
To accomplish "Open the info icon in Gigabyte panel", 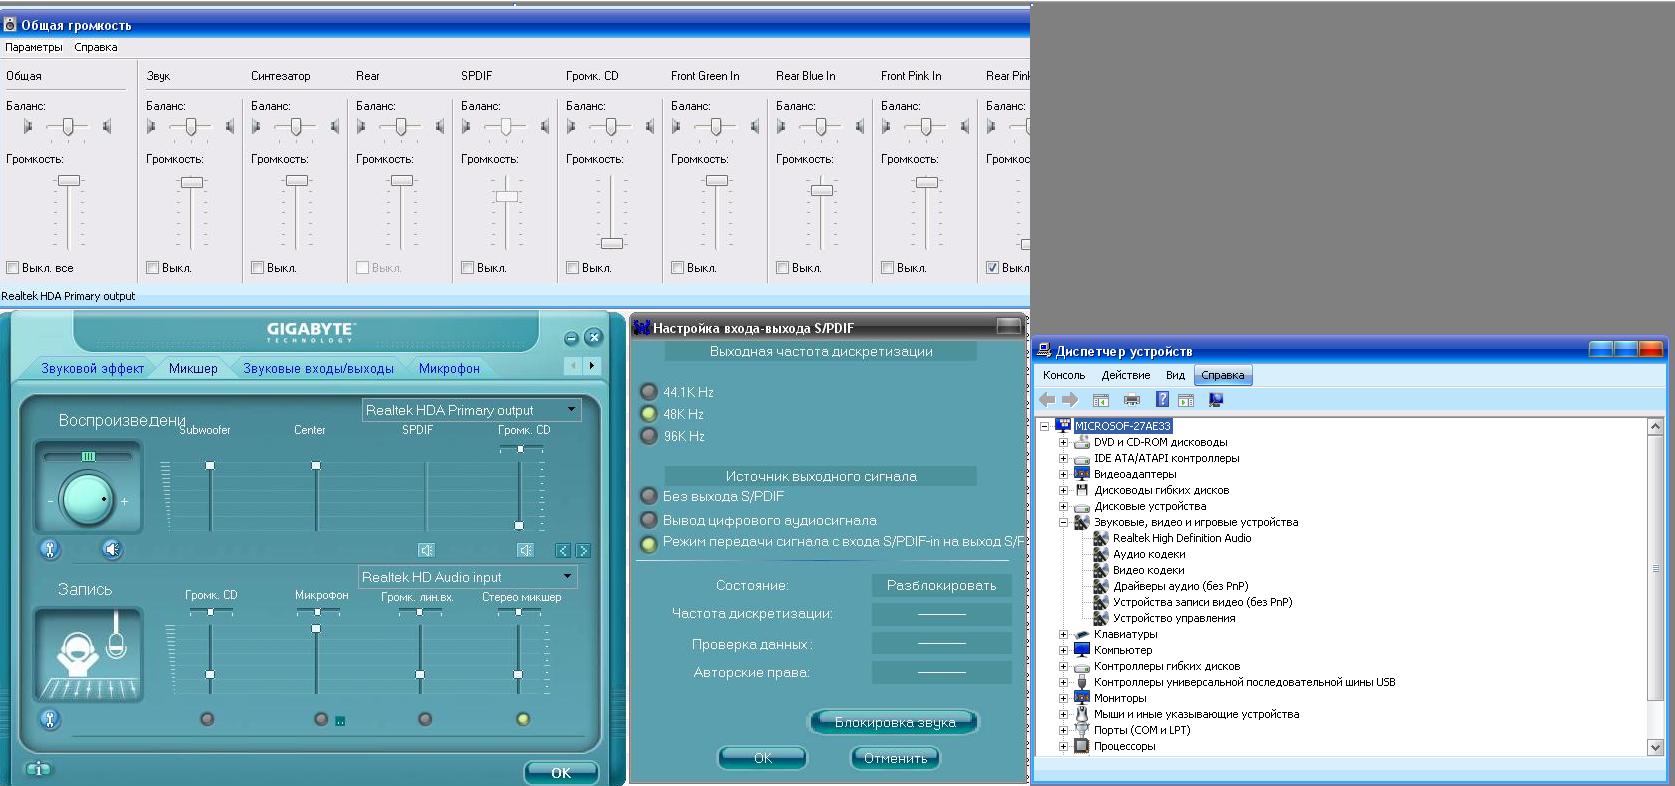I will [x=38, y=769].
